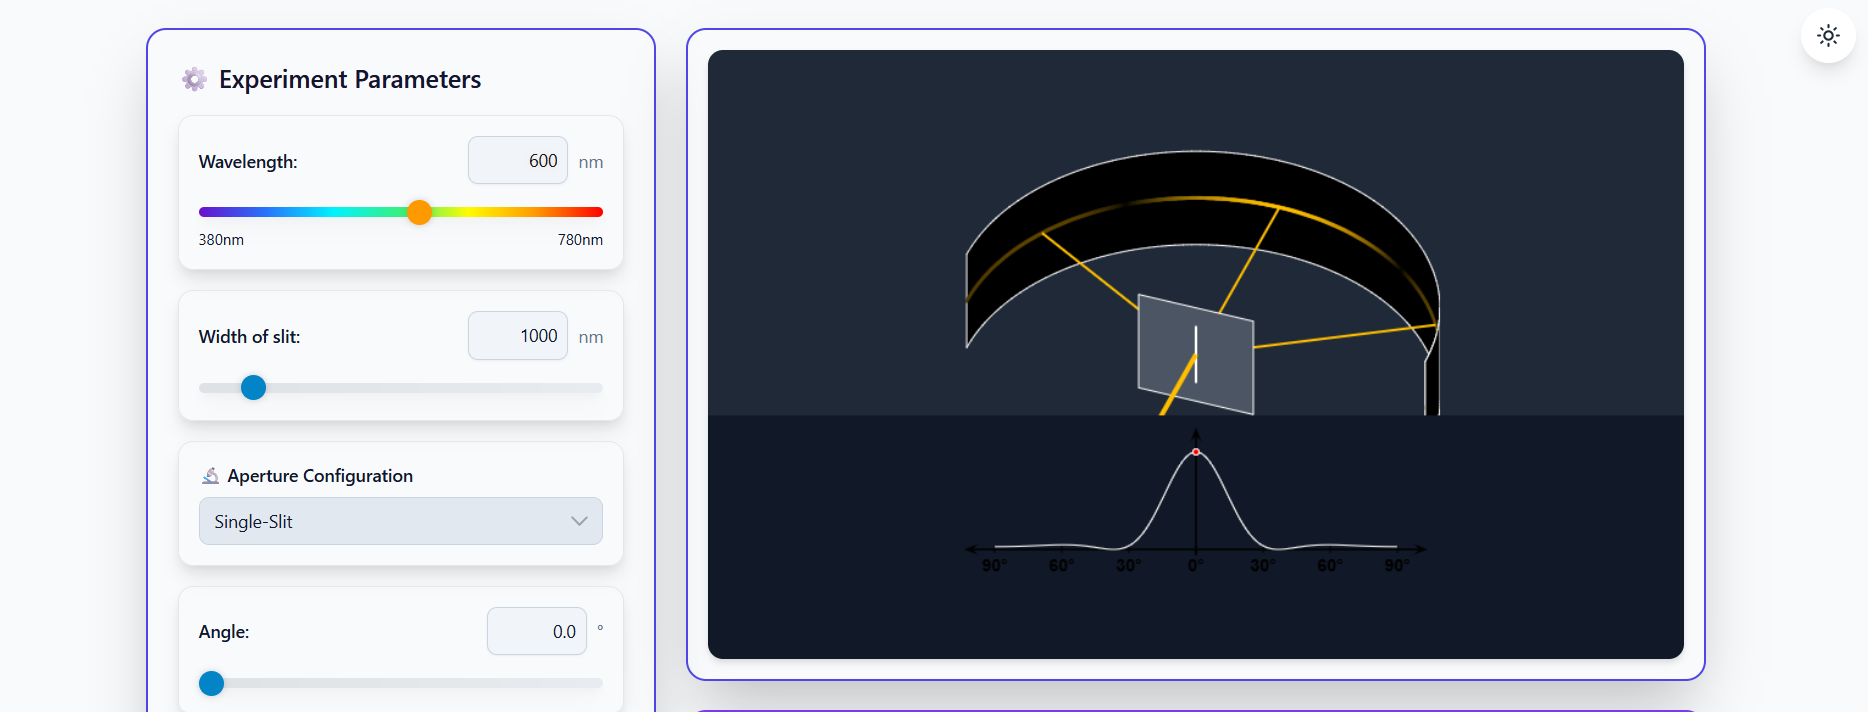
Task: Click the 0° label on the intensity graph axis
Action: (x=1196, y=566)
